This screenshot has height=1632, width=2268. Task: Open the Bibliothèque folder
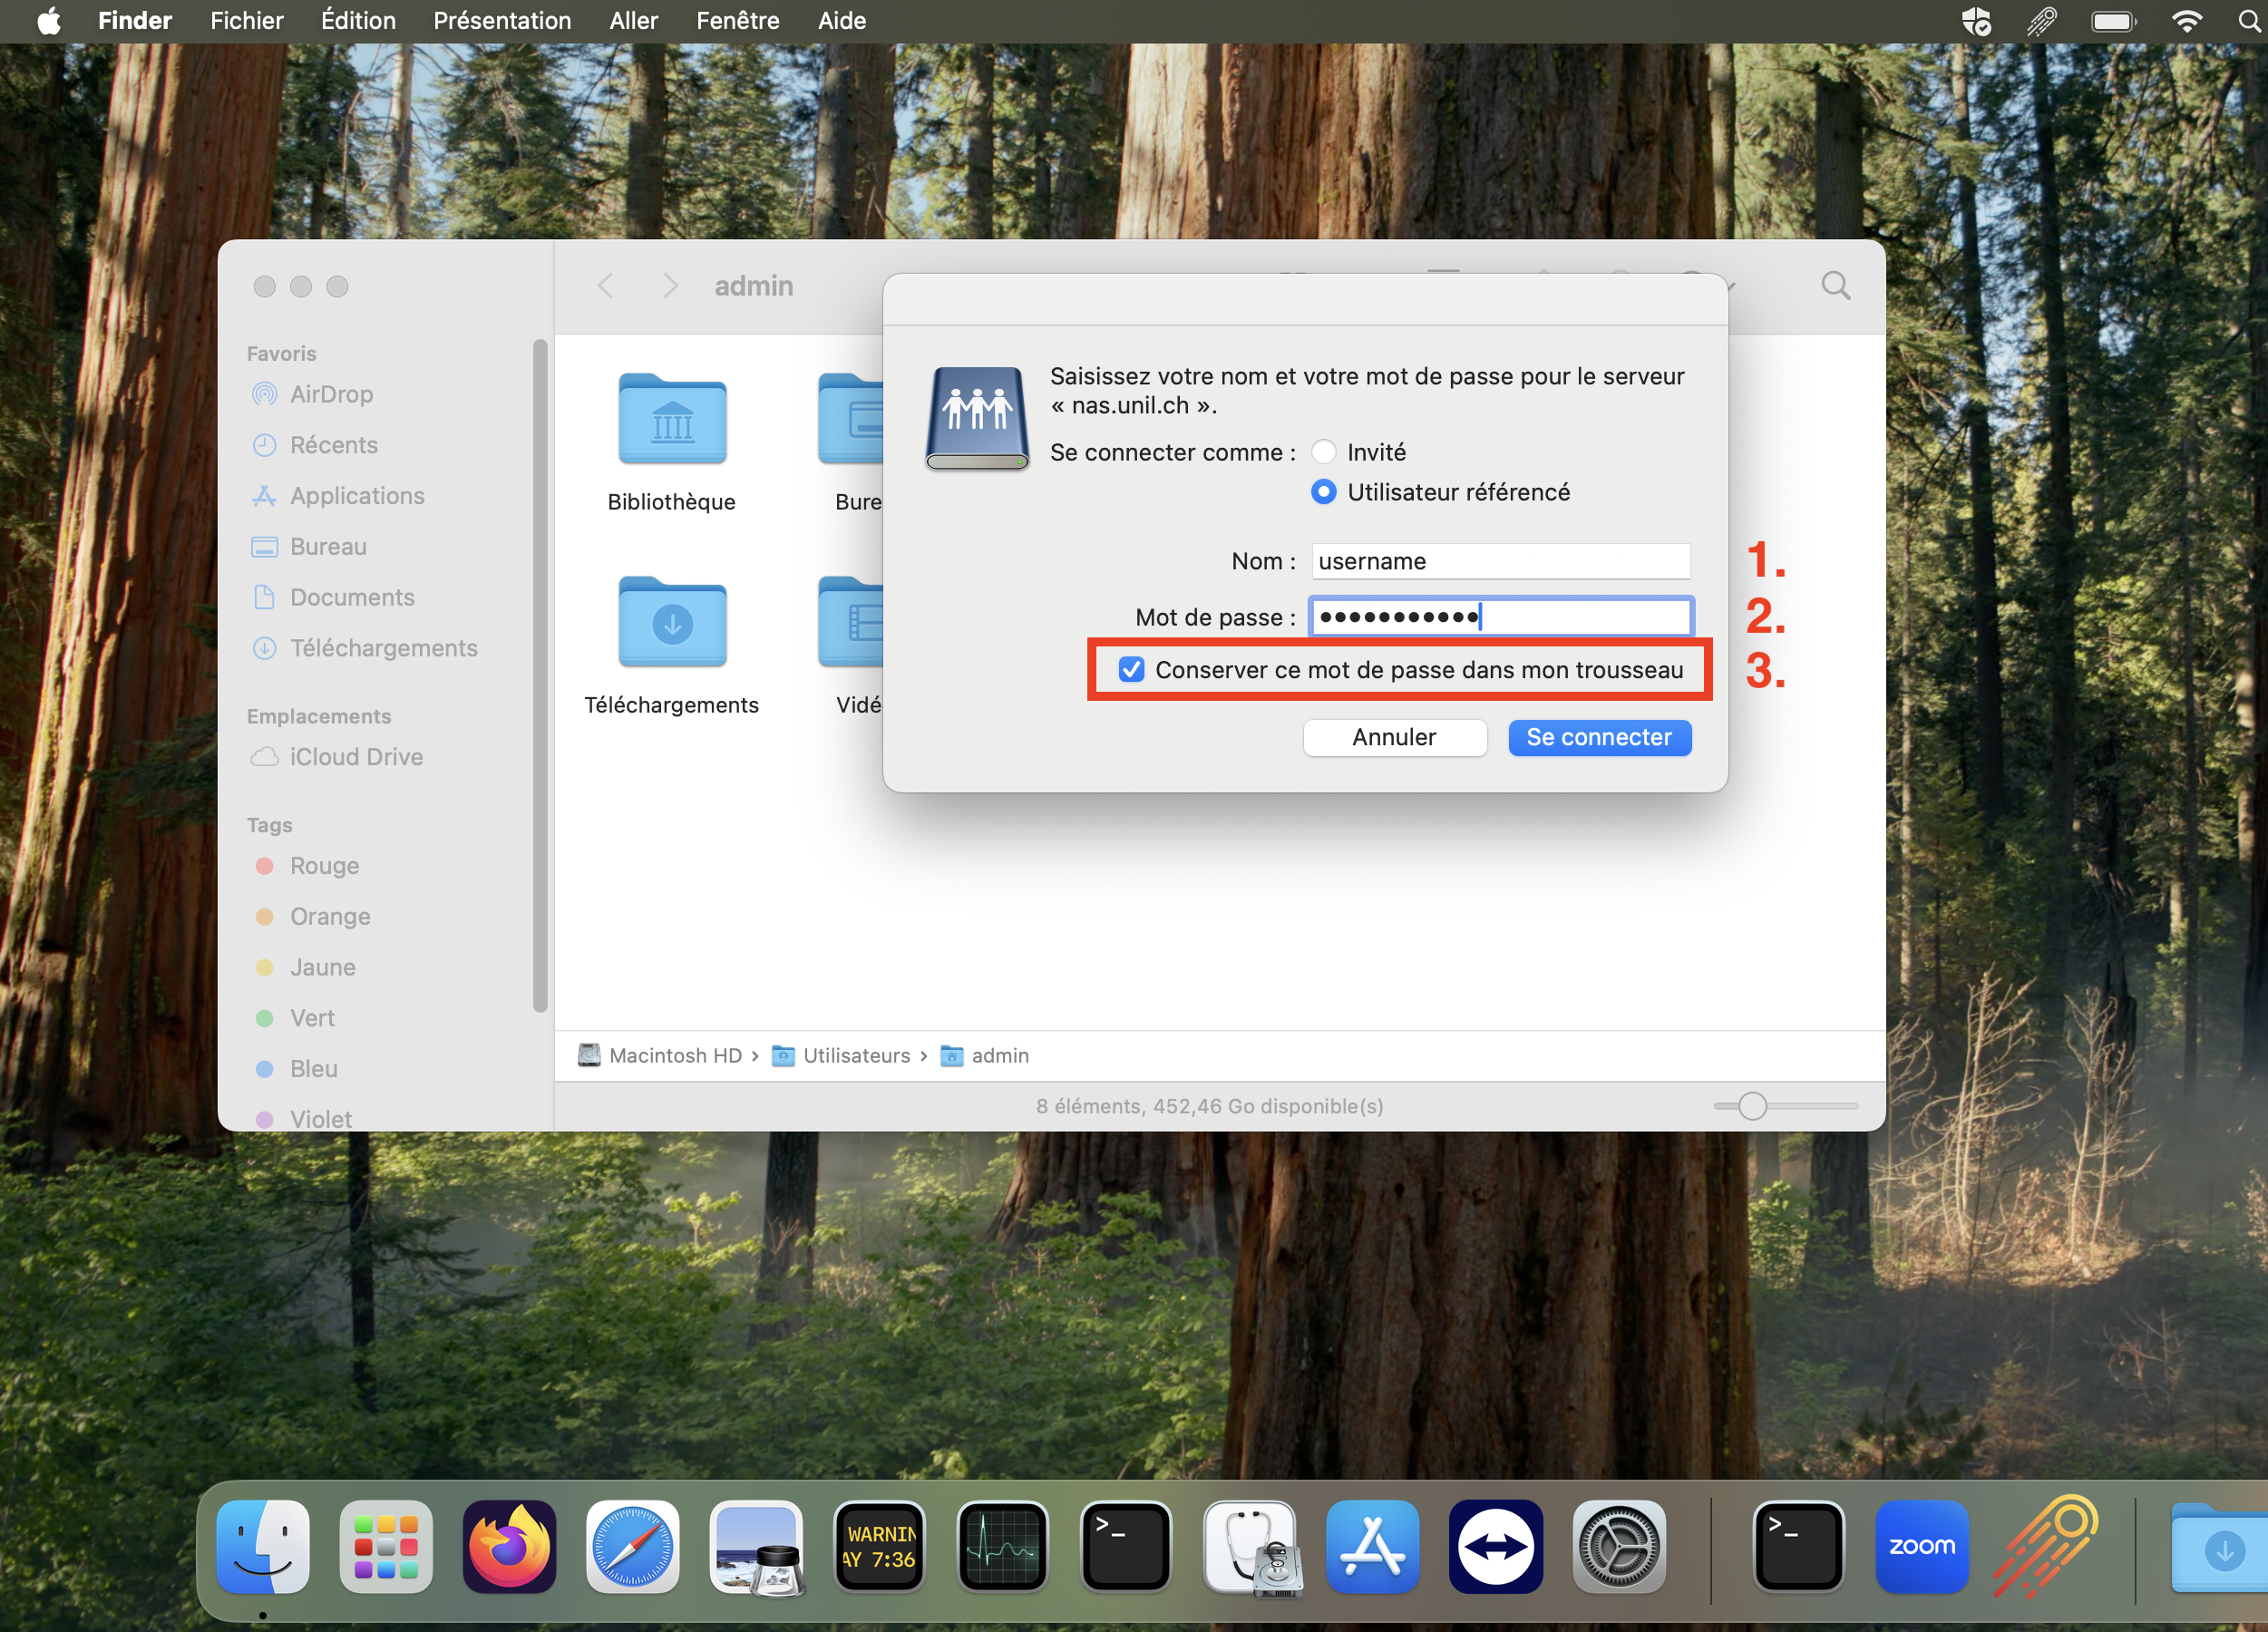point(672,420)
